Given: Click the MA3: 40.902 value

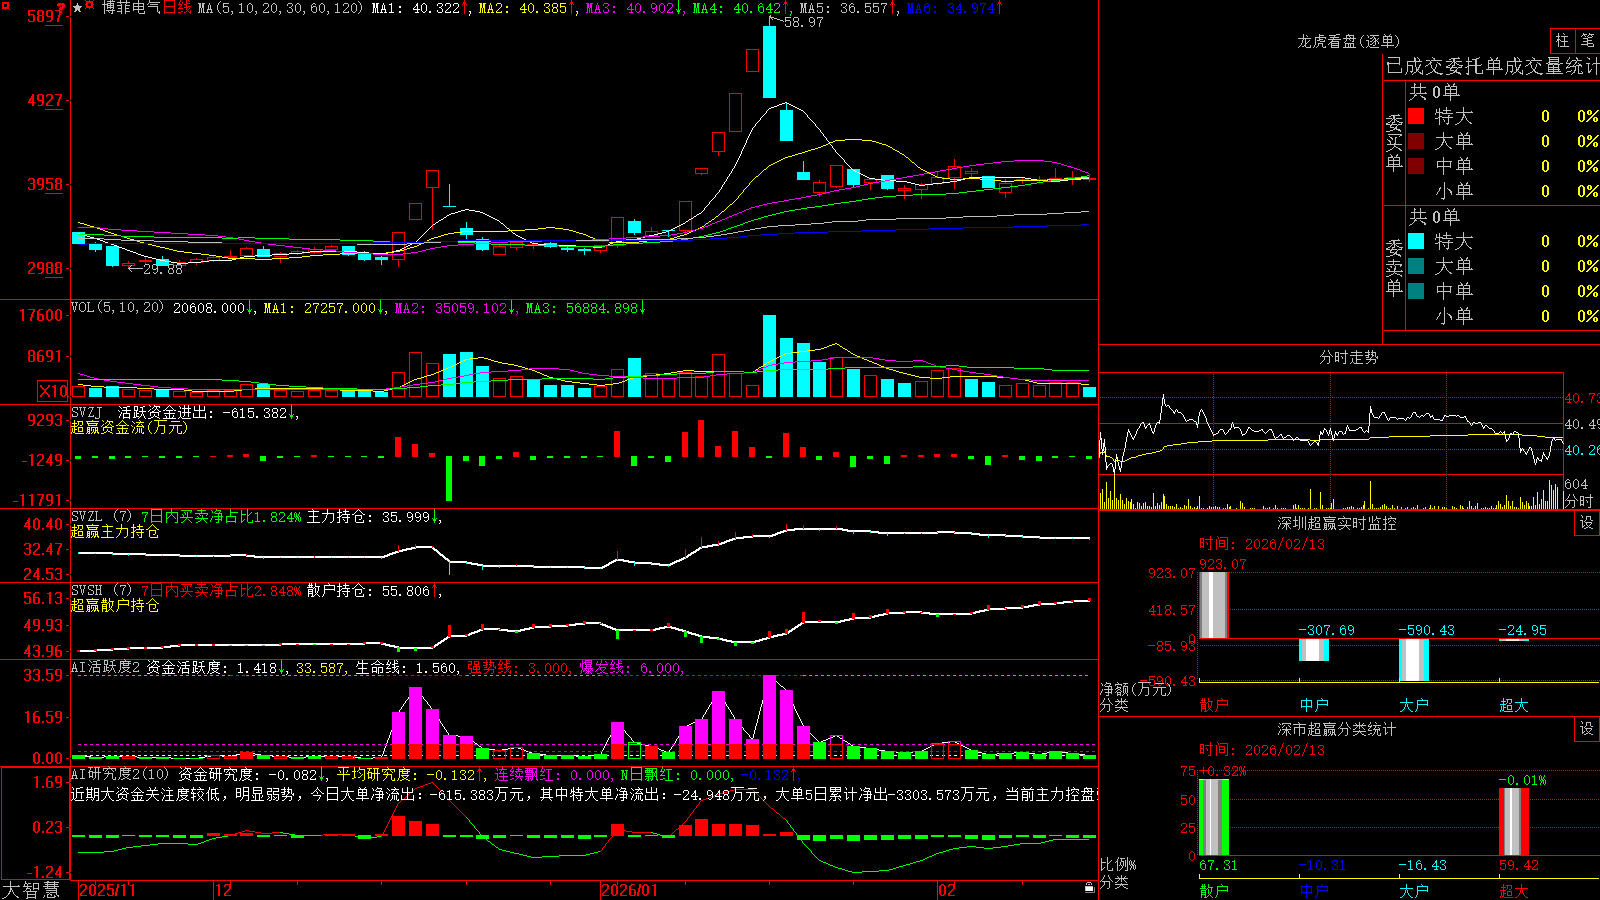Looking at the screenshot, I should click(634, 8).
